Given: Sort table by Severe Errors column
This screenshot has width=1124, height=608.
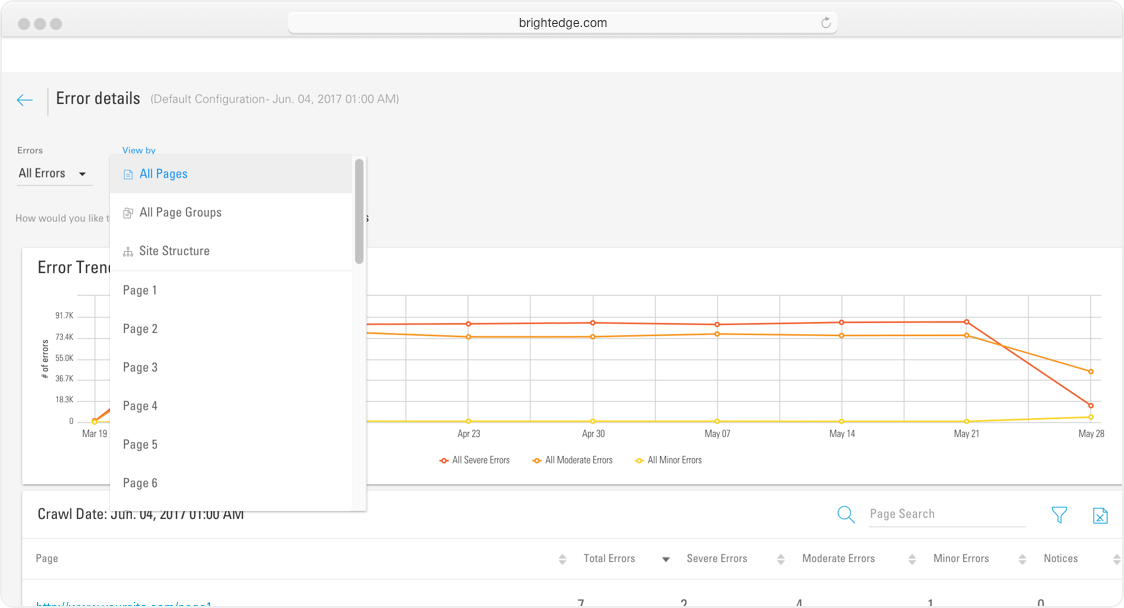Looking at the screenshot, I should (x=717, y=559).
